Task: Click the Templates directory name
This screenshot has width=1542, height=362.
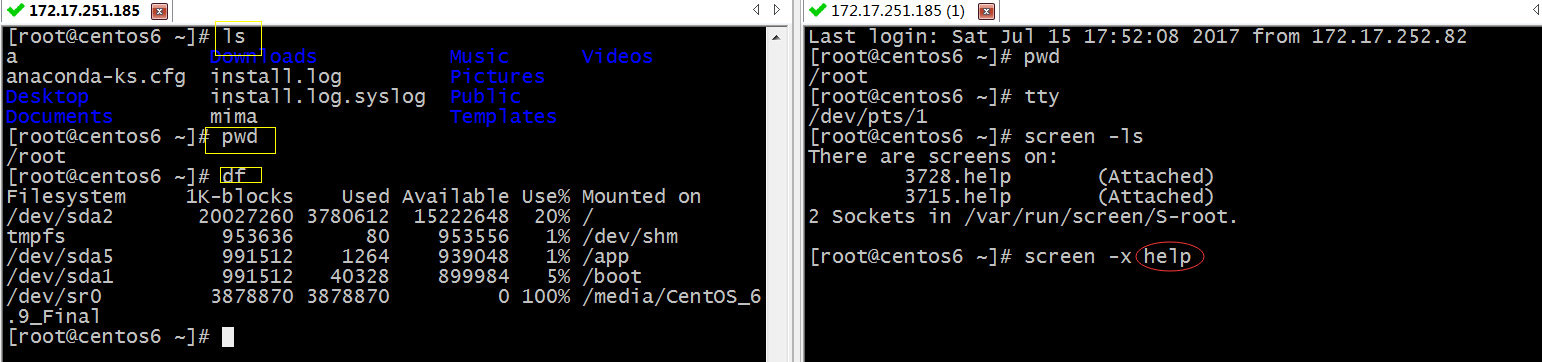Action: [503, 117]
